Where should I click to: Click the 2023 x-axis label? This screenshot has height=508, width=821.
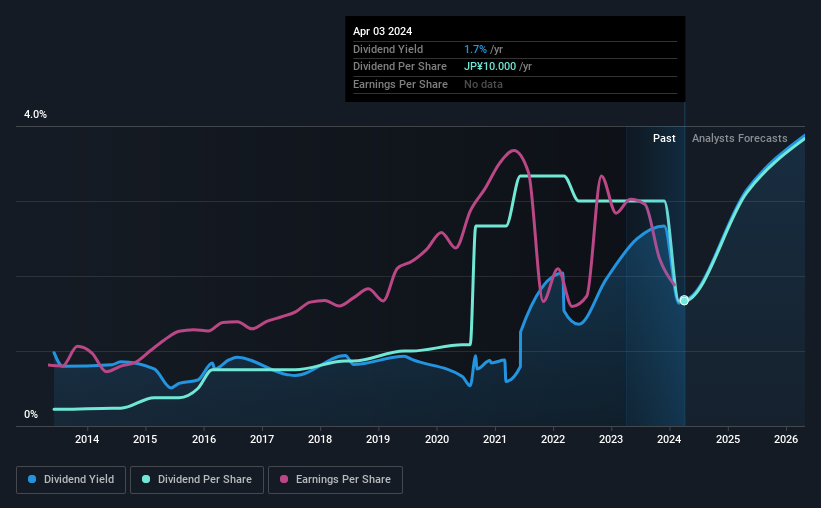[x=611, y=439]
